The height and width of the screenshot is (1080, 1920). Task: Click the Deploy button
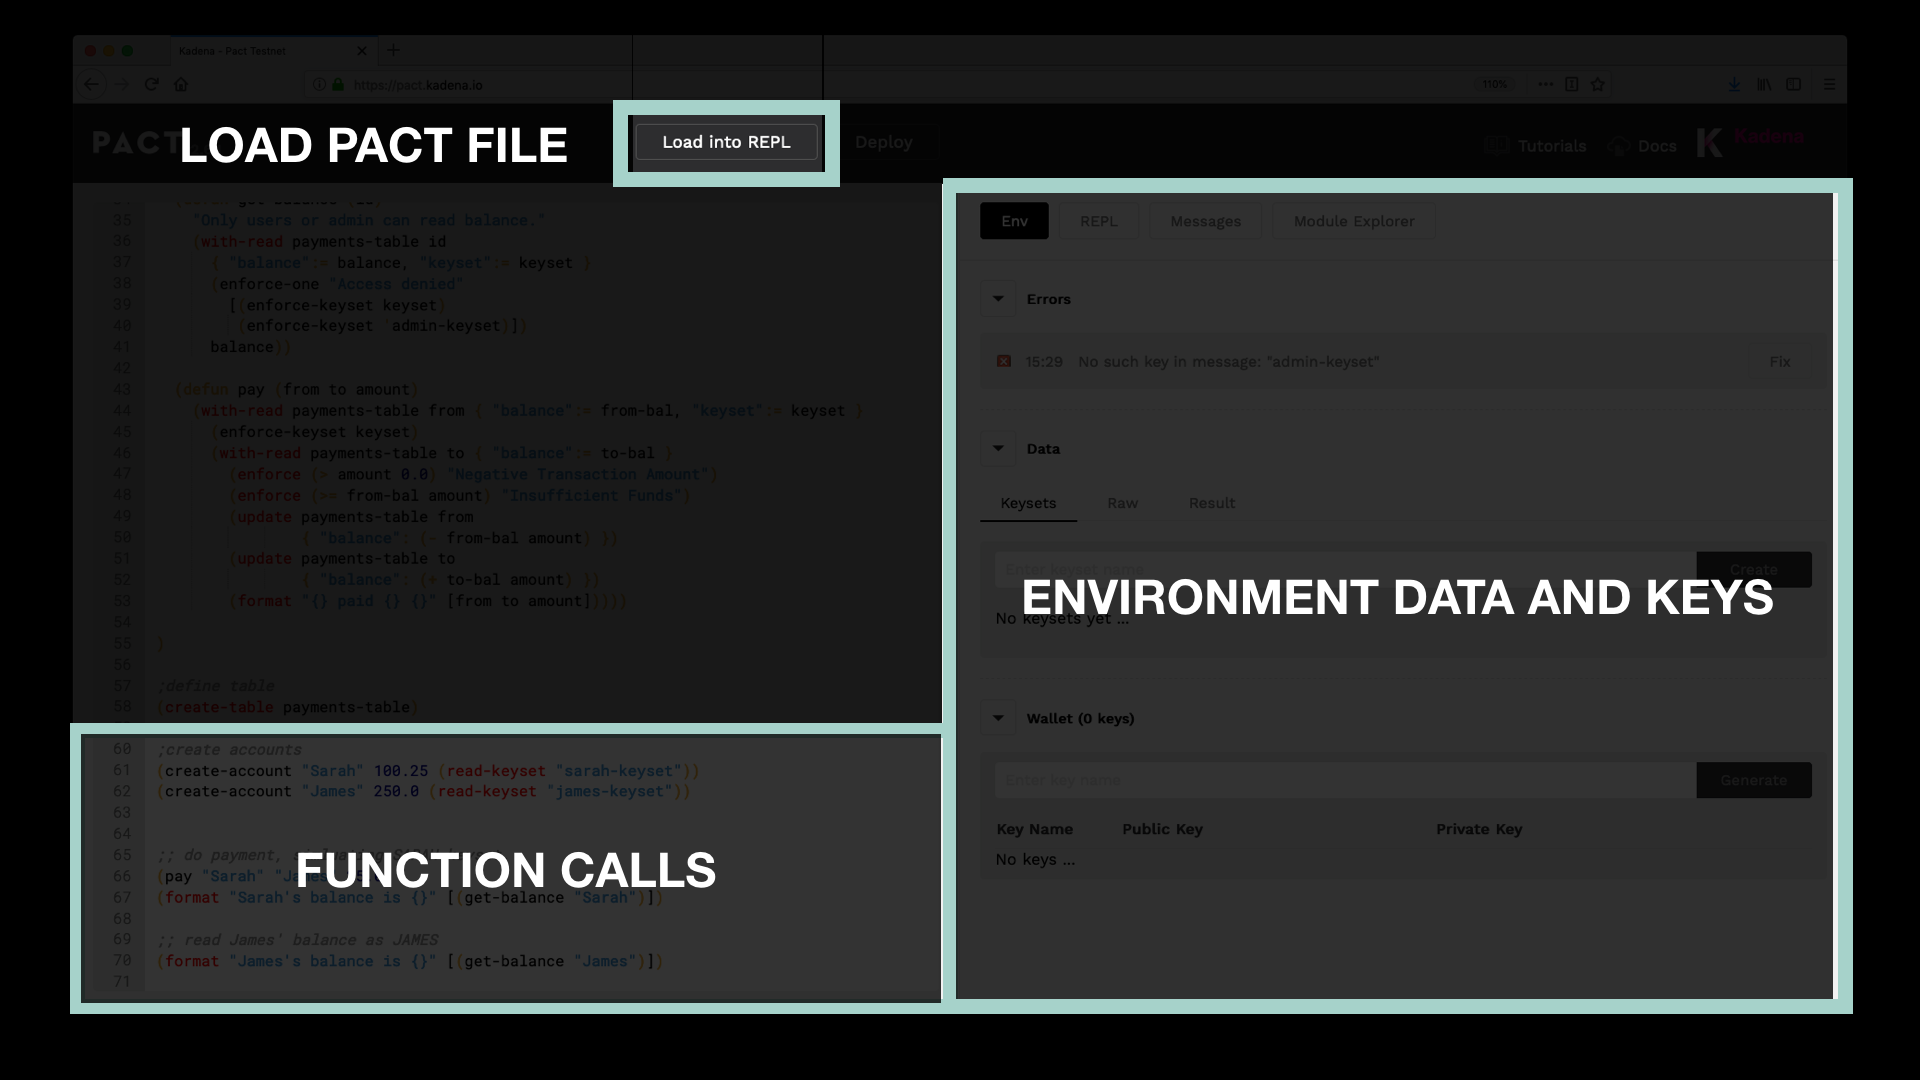pos(883,142)
